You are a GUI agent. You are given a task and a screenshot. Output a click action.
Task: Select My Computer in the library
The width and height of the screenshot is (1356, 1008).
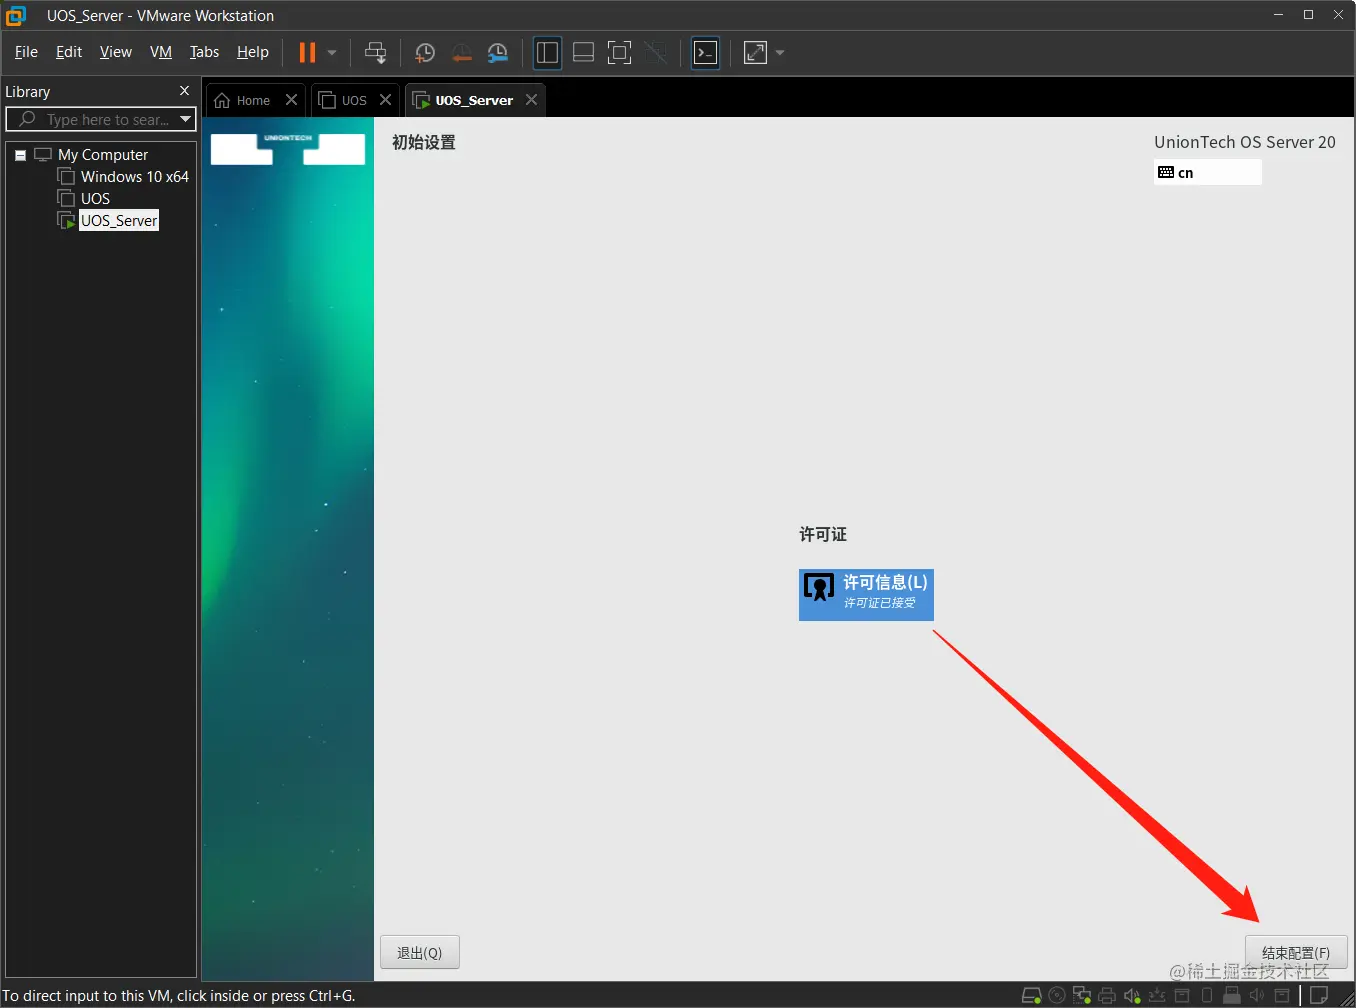103,155
